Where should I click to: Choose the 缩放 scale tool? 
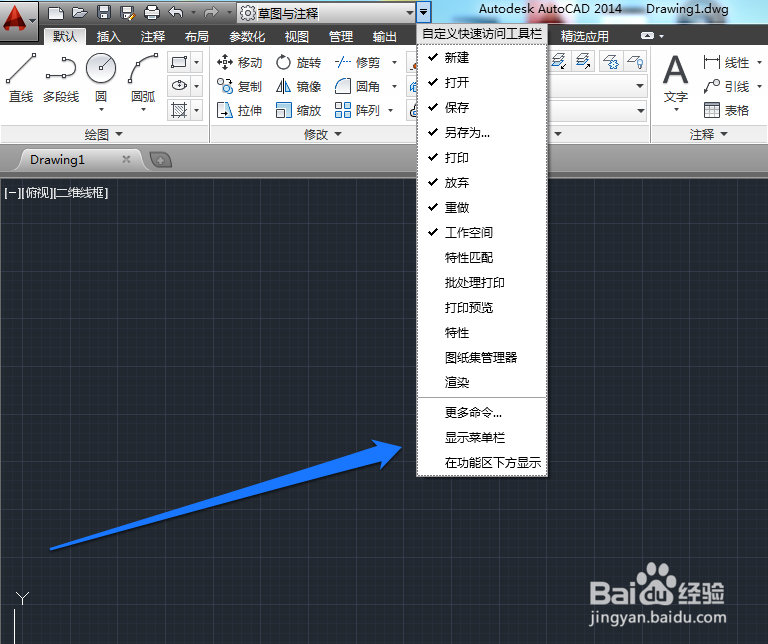[298, 111]
